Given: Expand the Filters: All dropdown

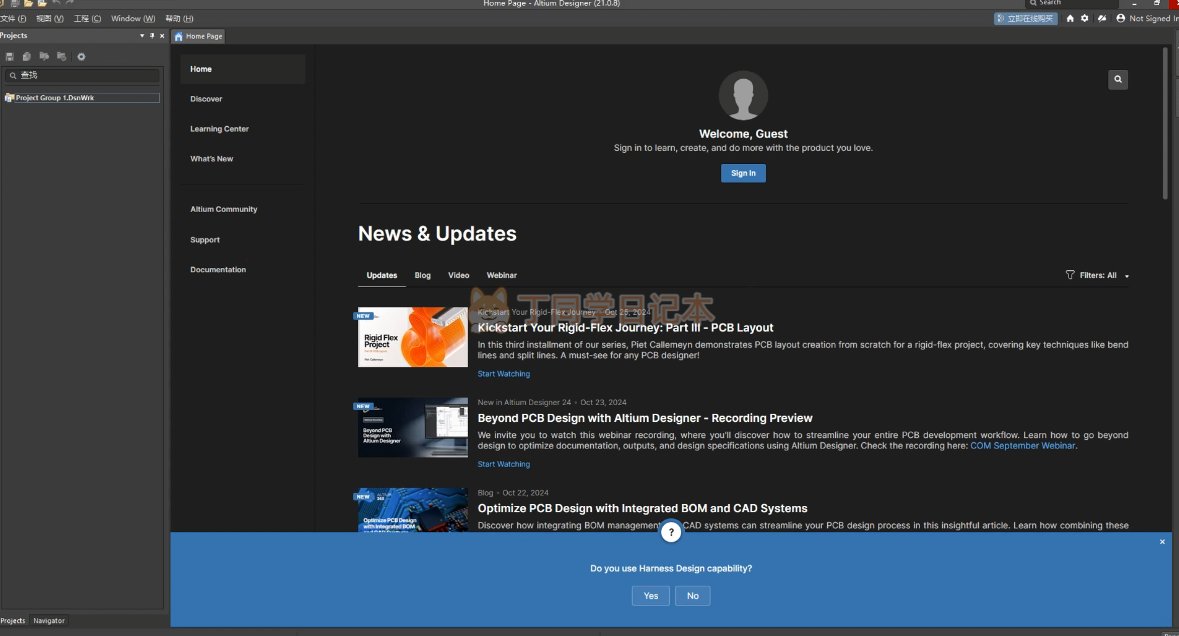Looking at the screenshot, I should pos(1127,276).
